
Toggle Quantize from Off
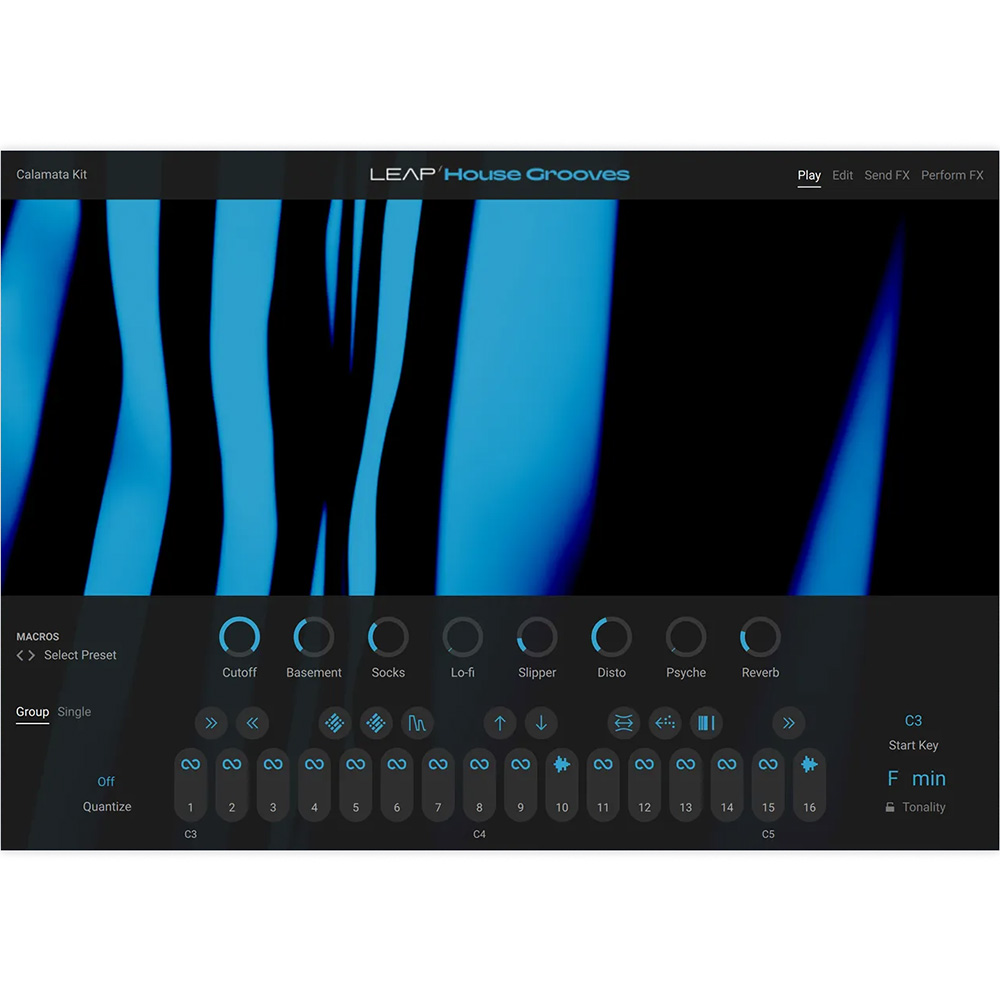(106, 781)
